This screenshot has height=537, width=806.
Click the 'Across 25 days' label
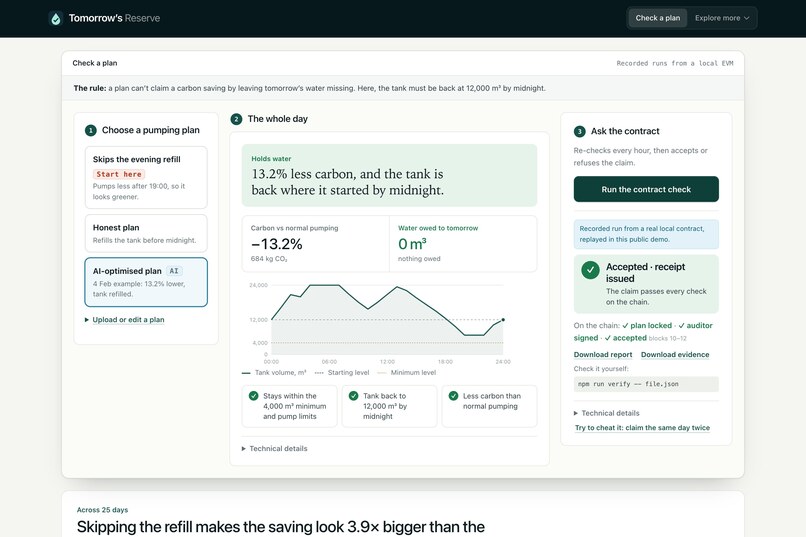click(102, 510)
